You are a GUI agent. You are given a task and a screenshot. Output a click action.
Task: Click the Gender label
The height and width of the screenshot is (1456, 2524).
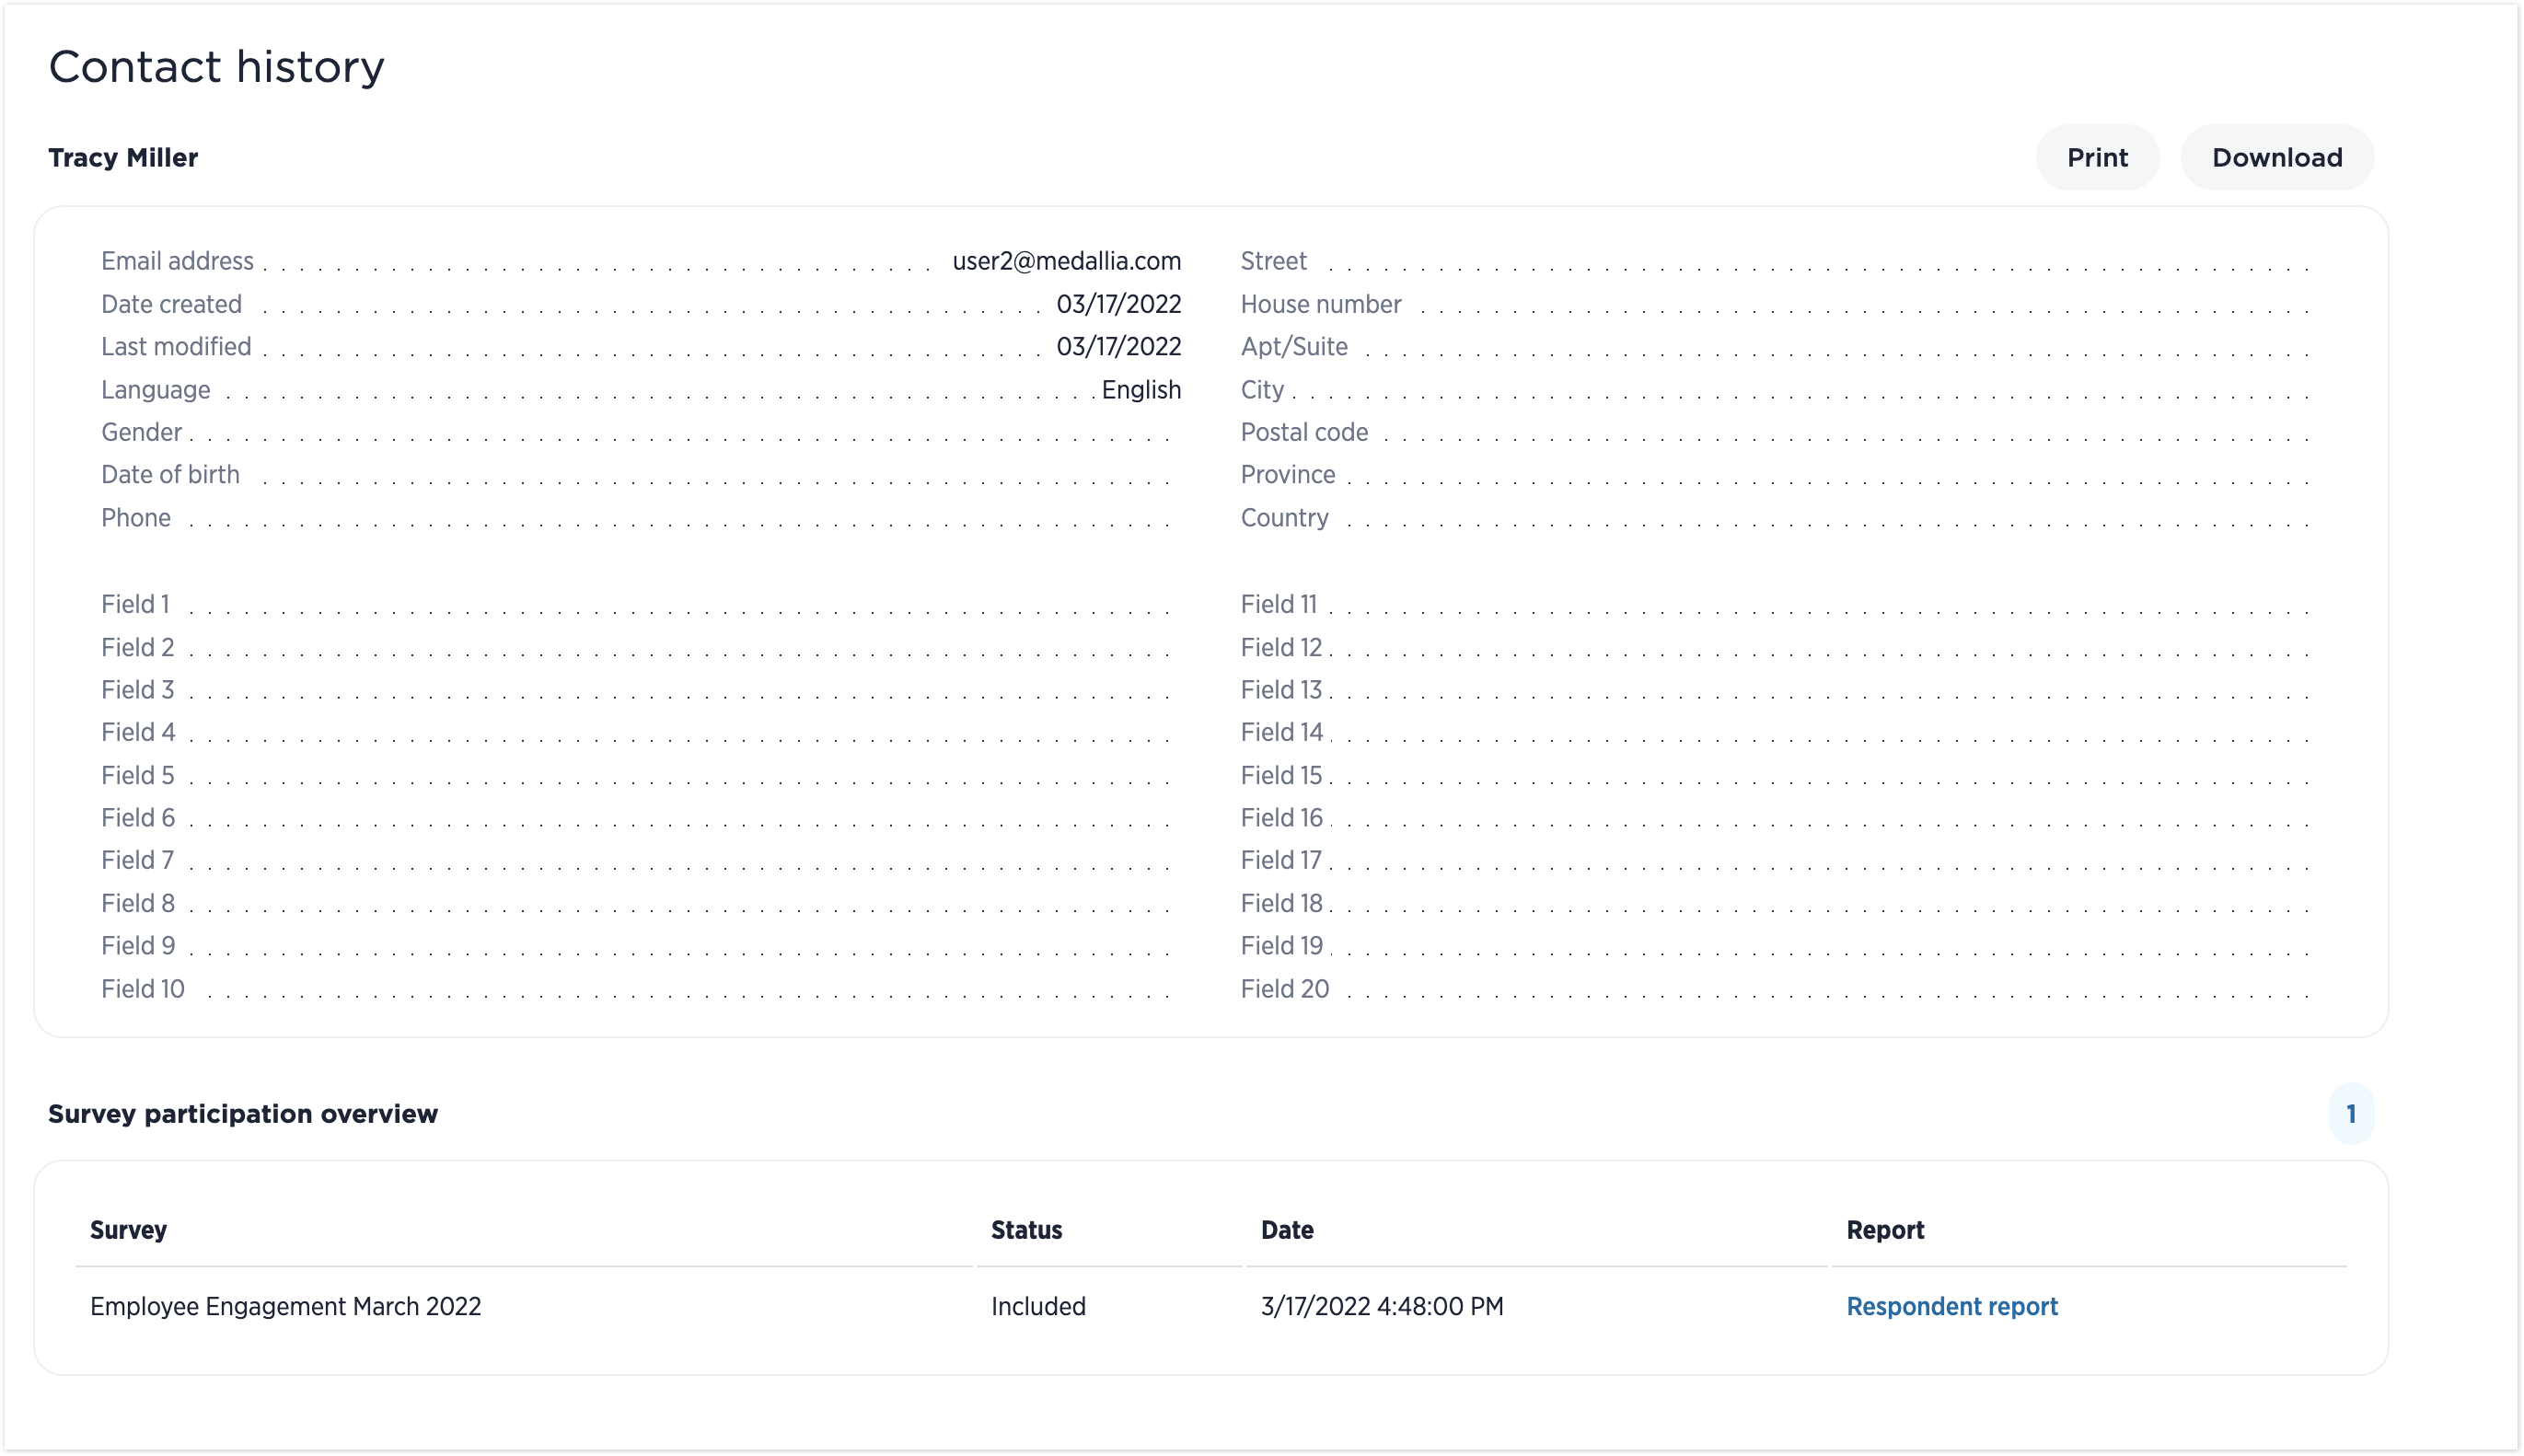coord(141,432)
